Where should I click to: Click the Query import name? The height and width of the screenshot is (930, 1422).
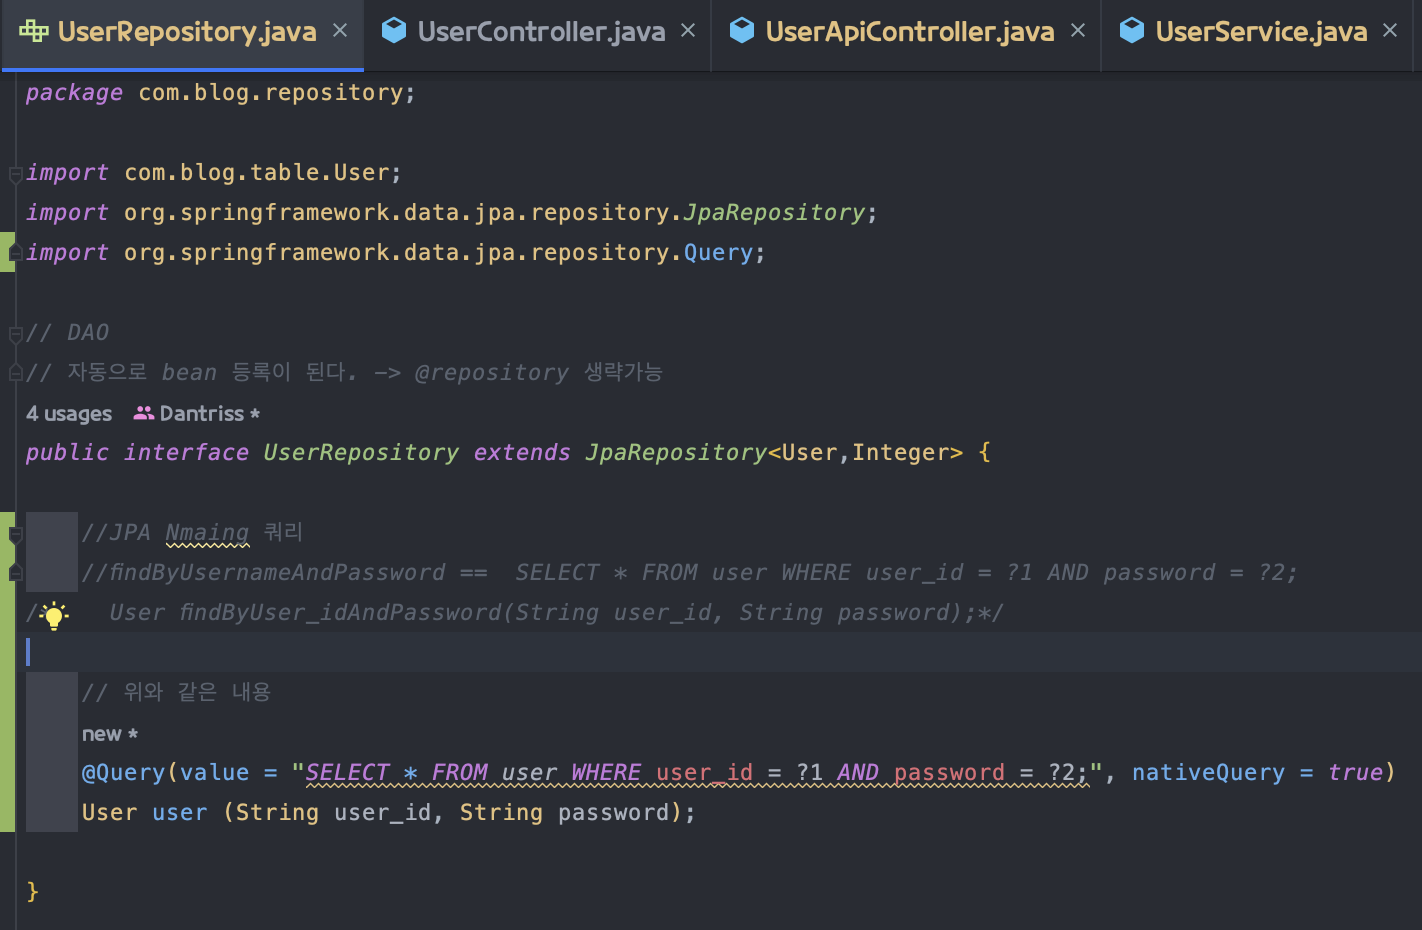(718, 253)
